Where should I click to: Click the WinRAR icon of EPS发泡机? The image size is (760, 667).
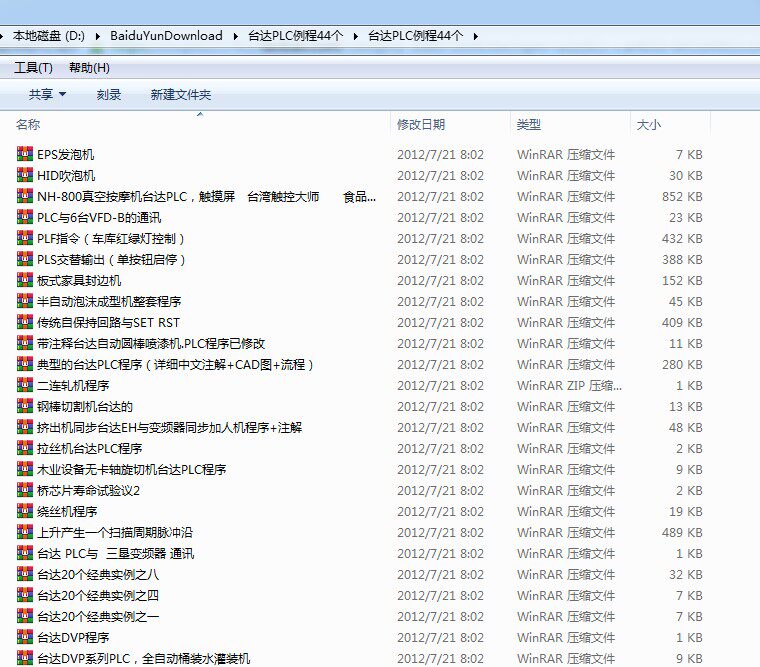point(25,154)
